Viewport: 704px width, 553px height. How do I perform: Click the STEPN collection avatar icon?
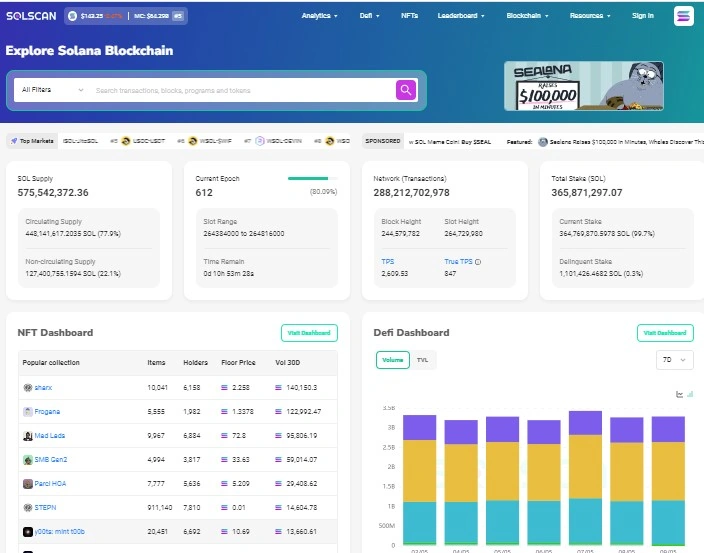point(28,508)
